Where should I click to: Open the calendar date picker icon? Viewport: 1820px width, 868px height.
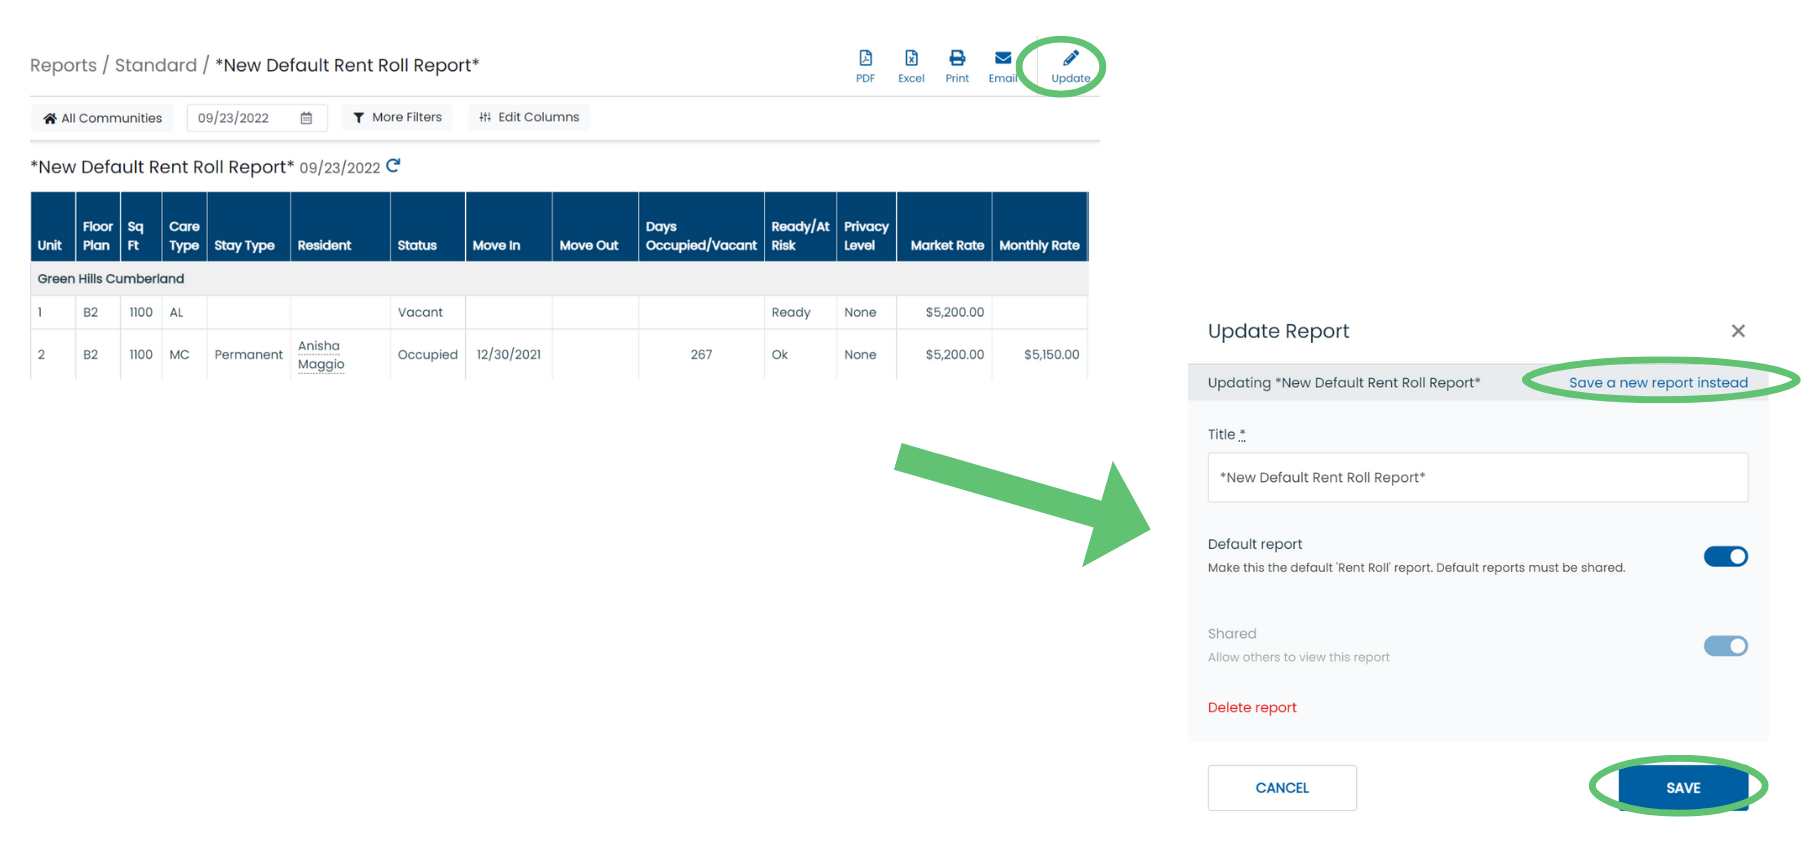click(x=306, y=118)
